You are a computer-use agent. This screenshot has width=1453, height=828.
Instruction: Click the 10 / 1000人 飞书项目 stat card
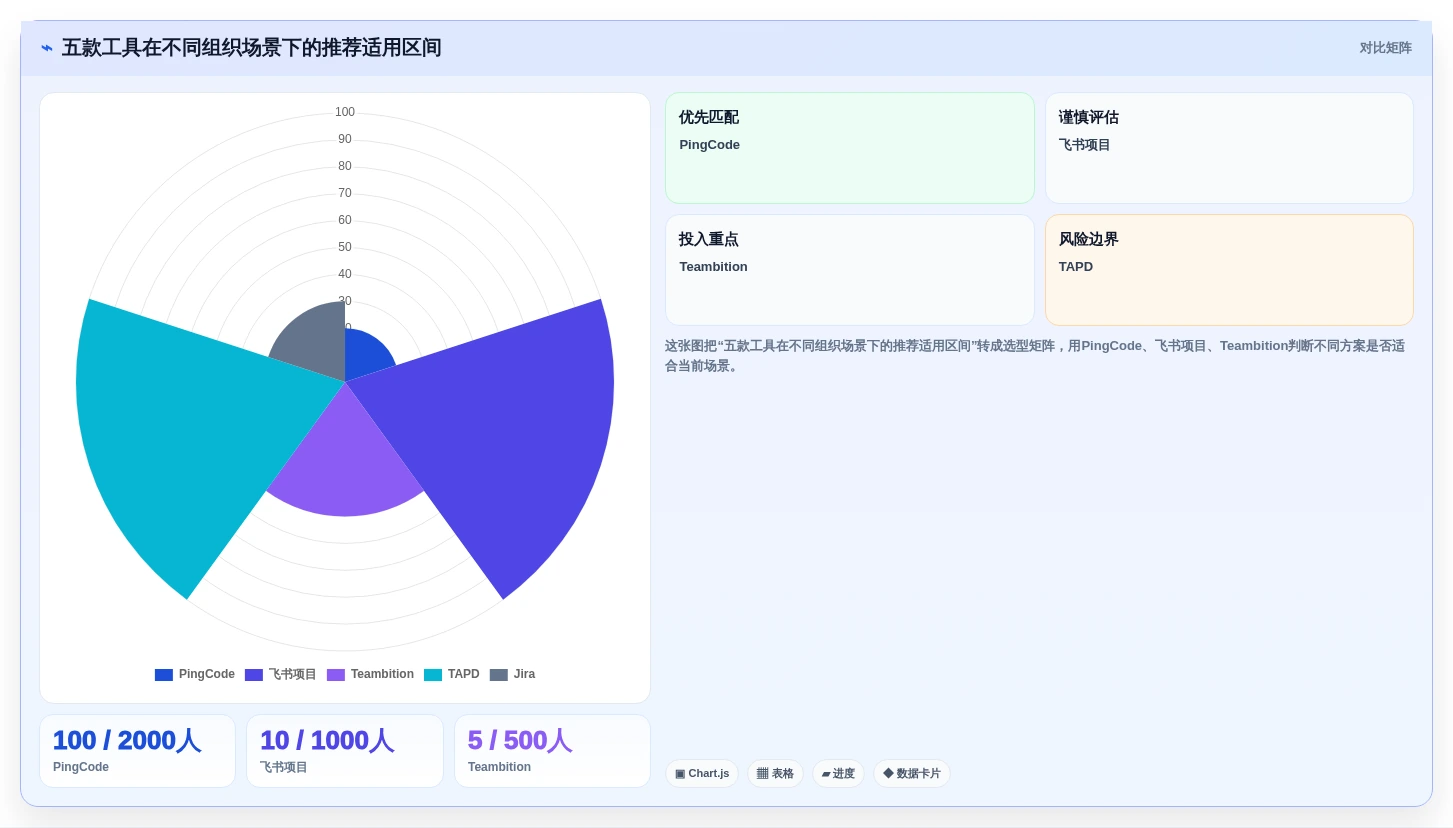[345, 751]
